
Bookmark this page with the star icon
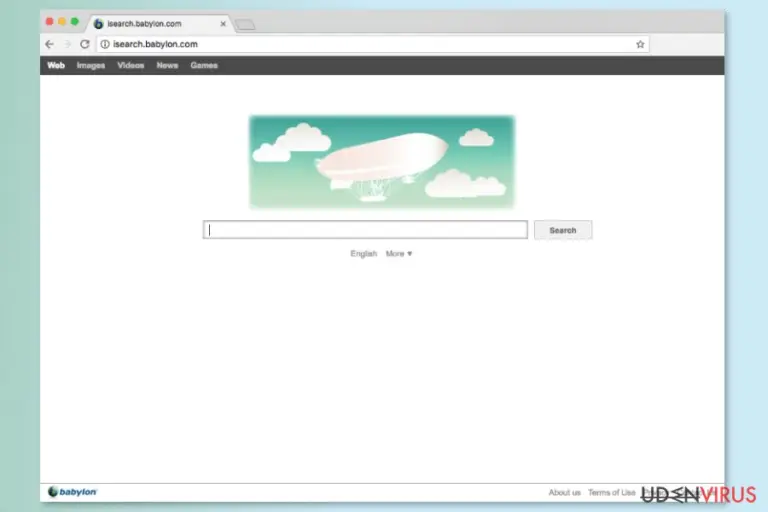click(x=640, y=44)
